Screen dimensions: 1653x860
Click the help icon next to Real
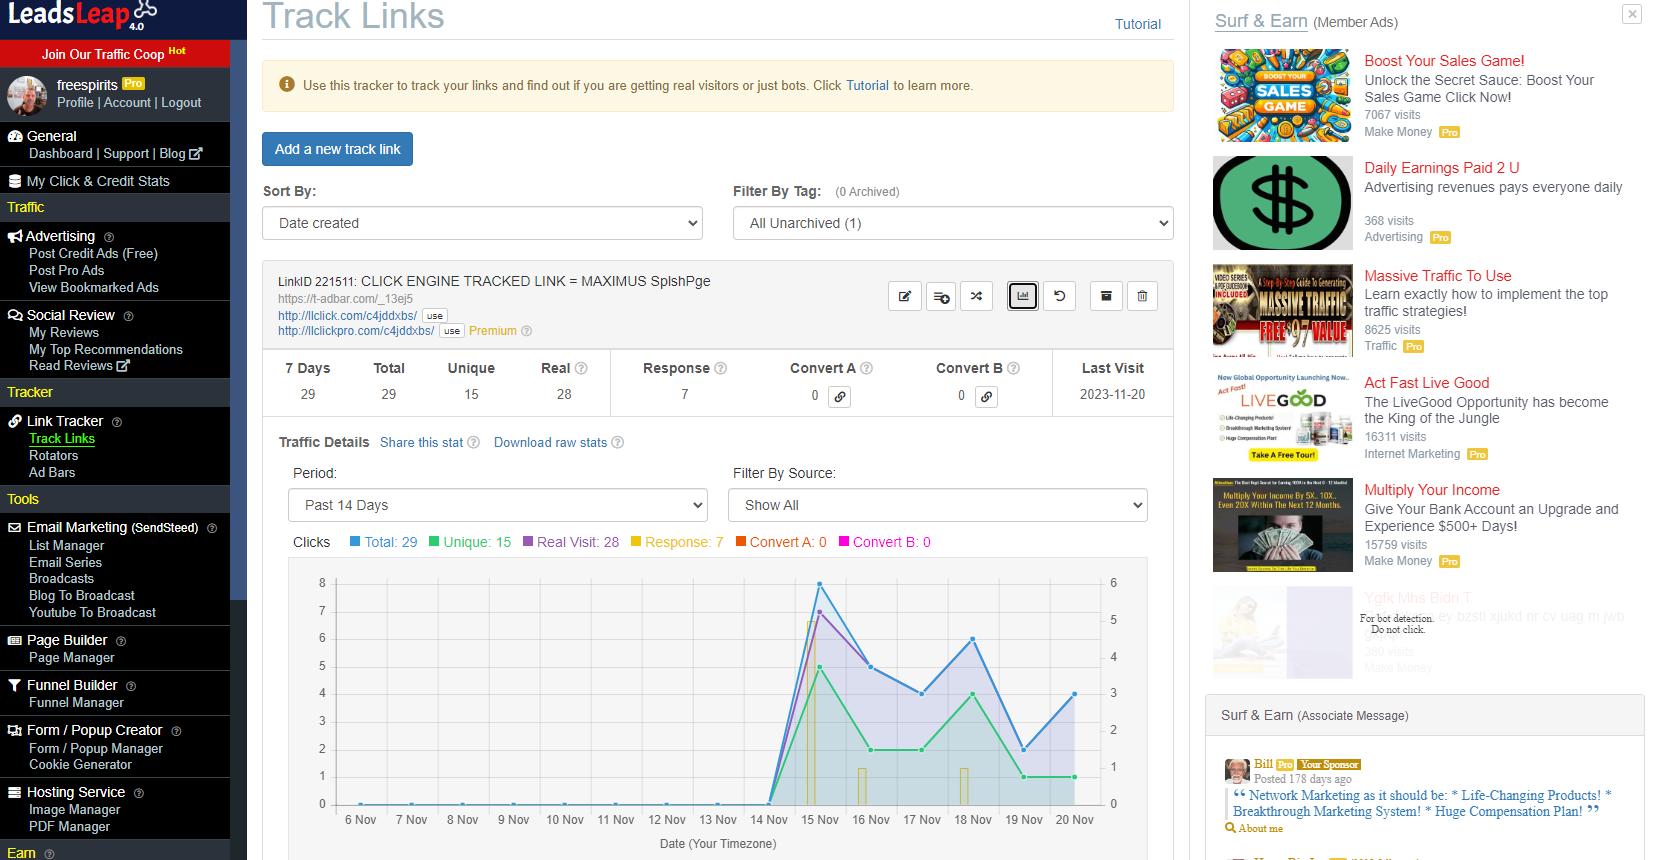(x=581, y=368)
